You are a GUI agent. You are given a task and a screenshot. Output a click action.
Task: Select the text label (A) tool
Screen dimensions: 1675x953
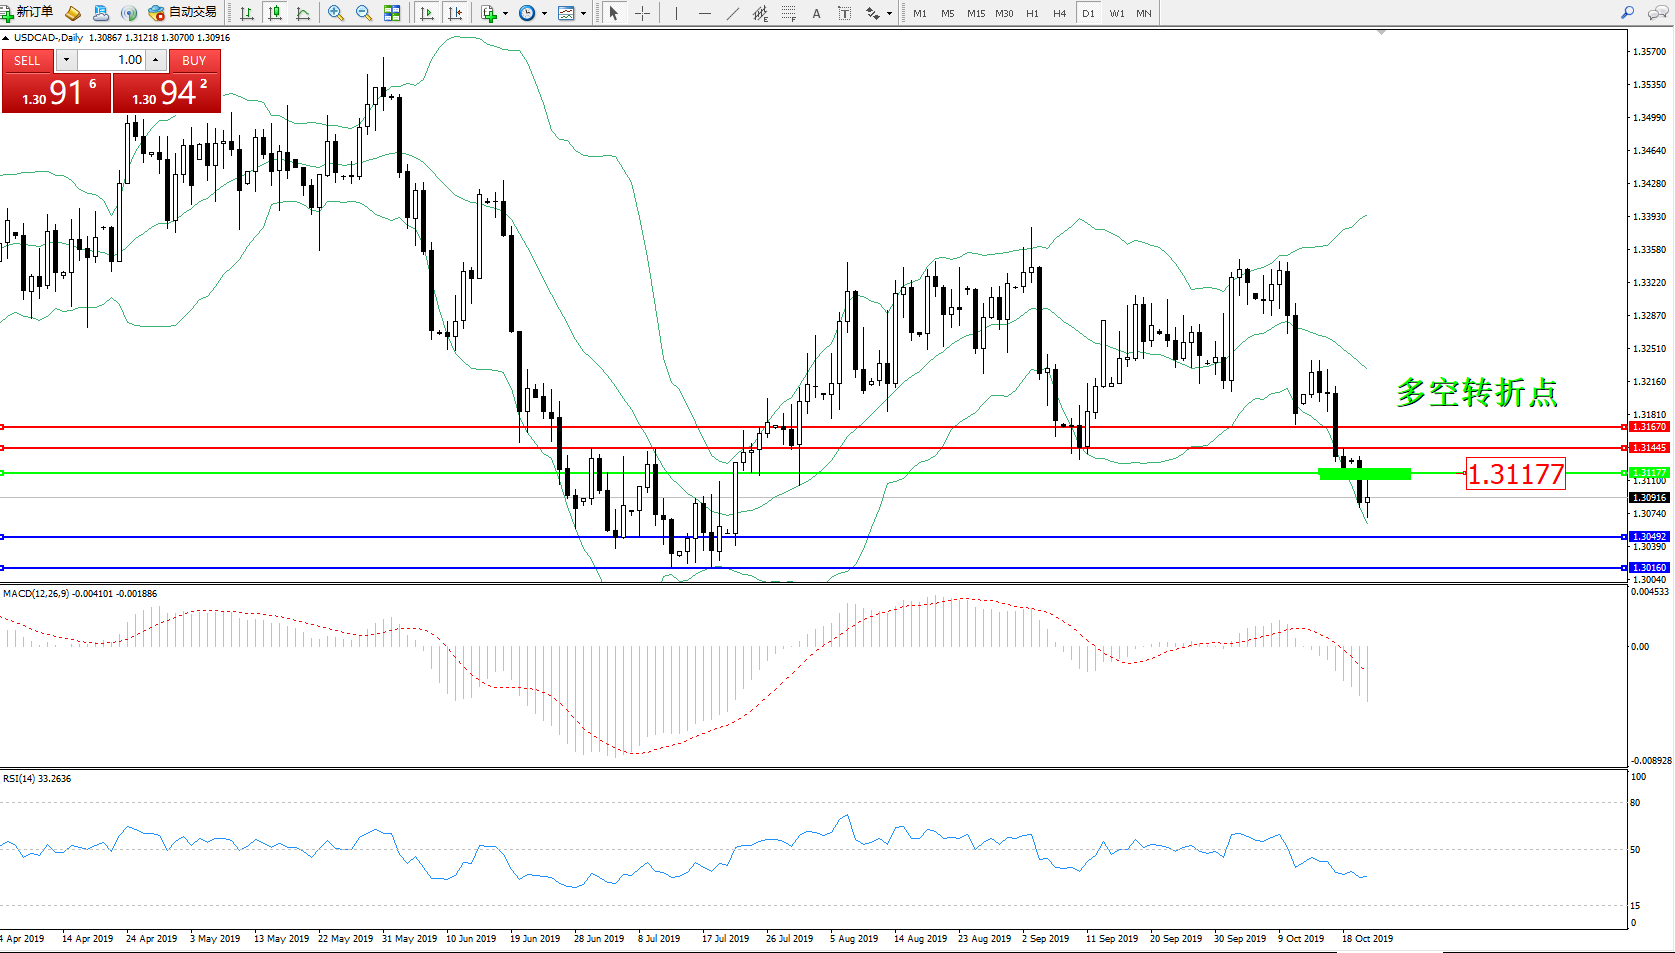816,13
